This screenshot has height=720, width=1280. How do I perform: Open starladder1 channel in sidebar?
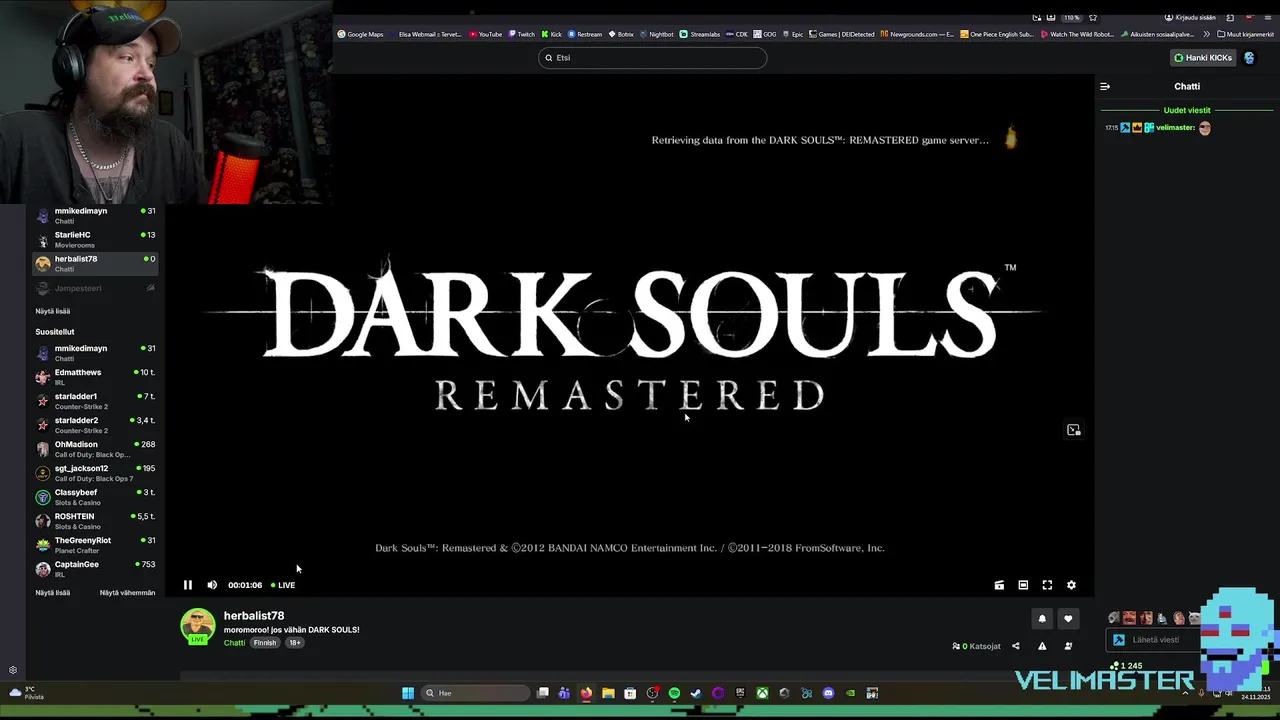pyautogui.click(x=97, y=401)
